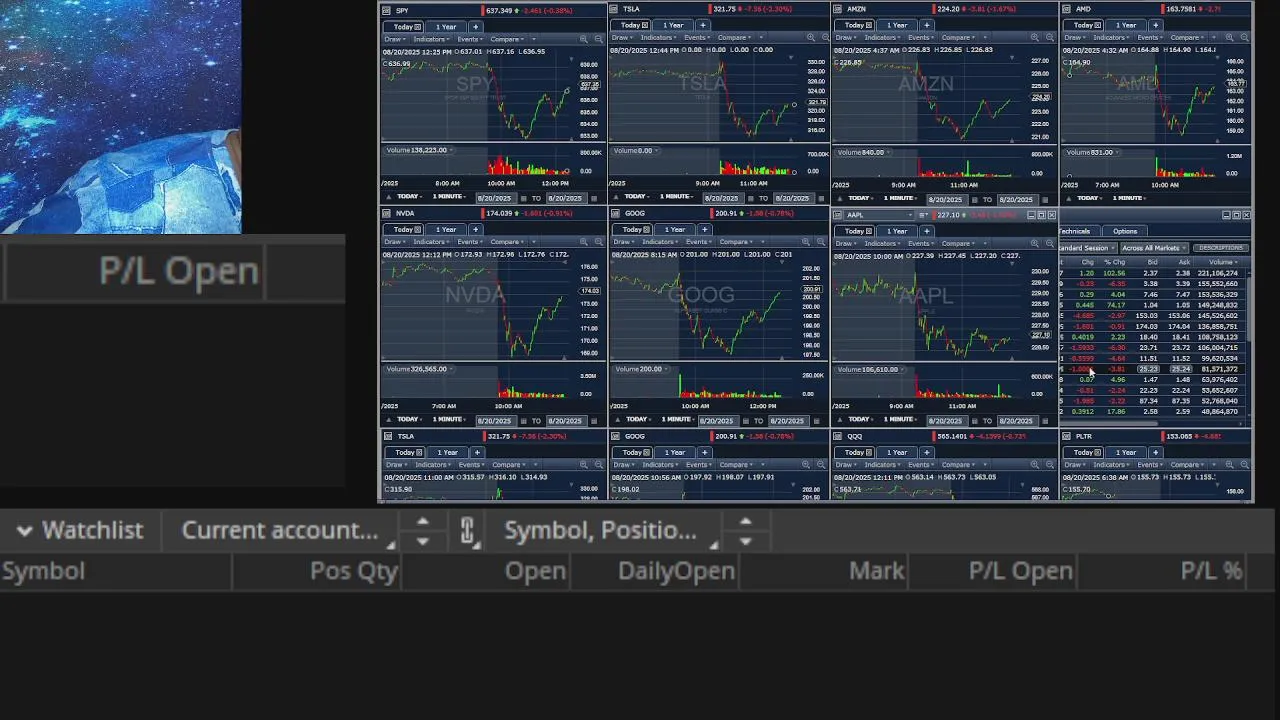Select 1 Year tab in GOOG middle chart

(x=675, y=230)
